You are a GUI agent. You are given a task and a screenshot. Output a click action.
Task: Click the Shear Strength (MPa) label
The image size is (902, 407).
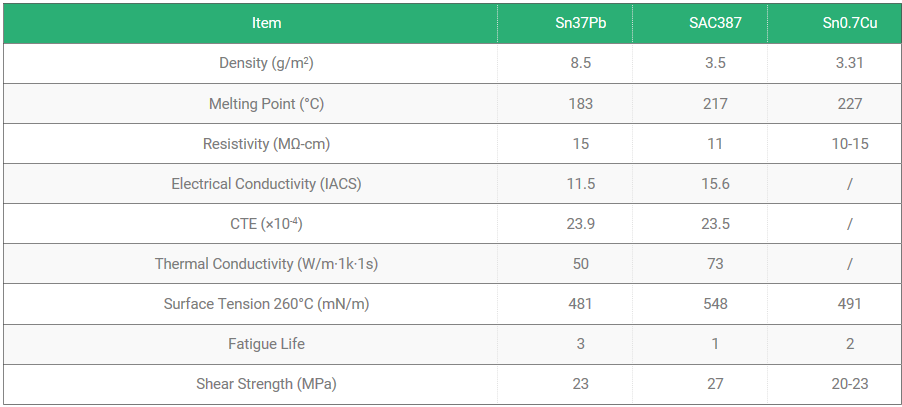[x=266, y=384]
